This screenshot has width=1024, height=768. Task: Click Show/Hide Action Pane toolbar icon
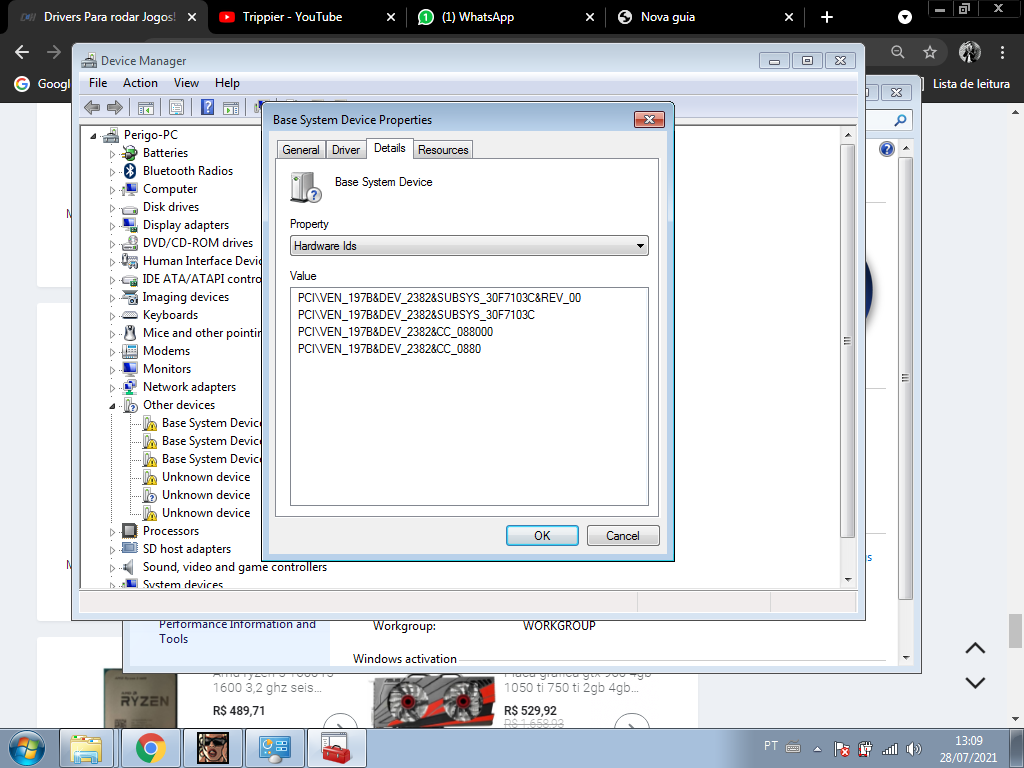(x=231, y=108)
